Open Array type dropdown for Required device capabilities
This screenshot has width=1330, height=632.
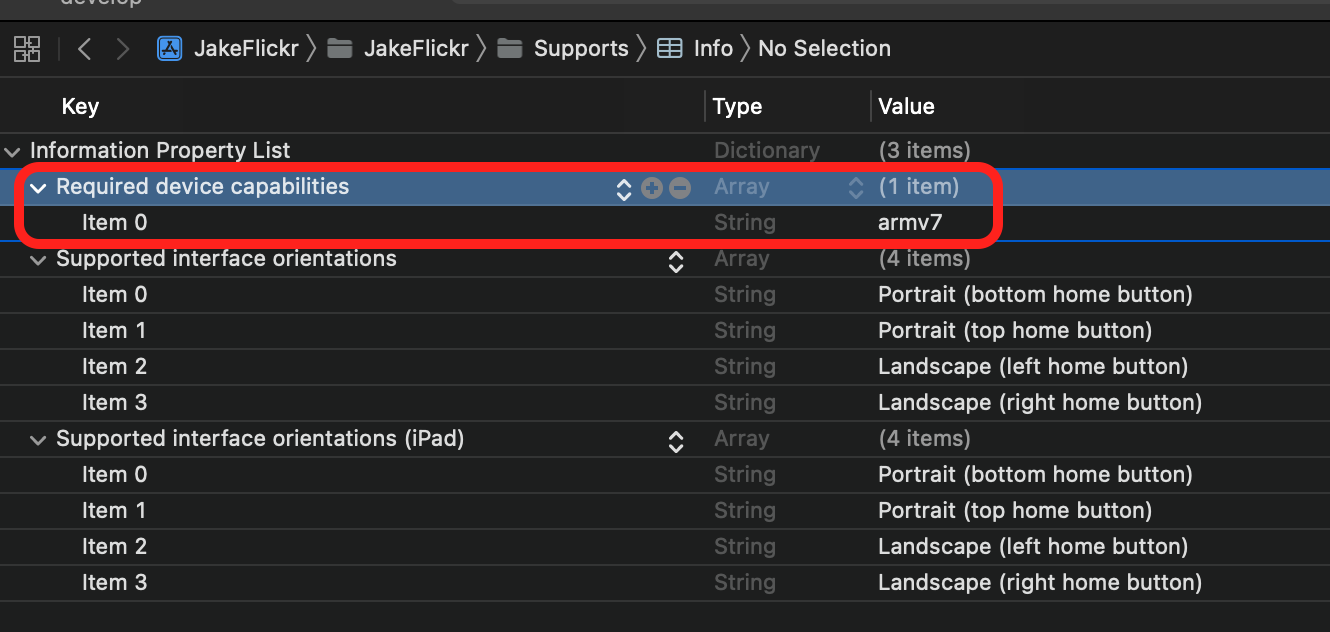(x=856, y=187)
